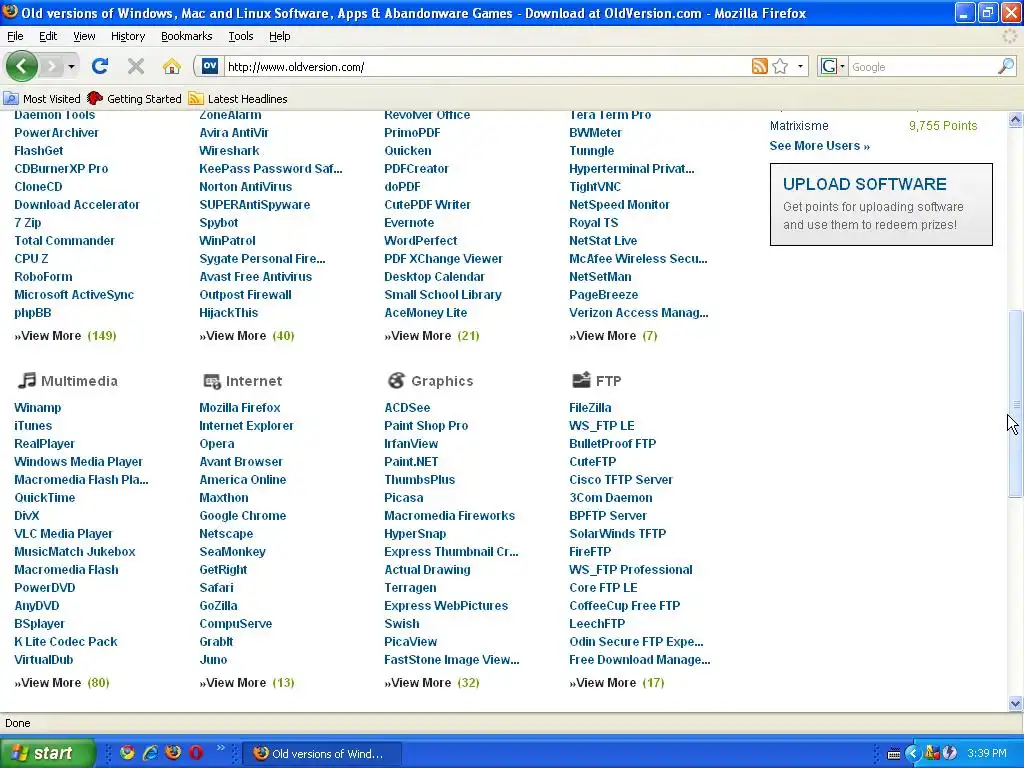Open the Help menu
Viewport: 1024px width, 768px height.
(280, 36)
